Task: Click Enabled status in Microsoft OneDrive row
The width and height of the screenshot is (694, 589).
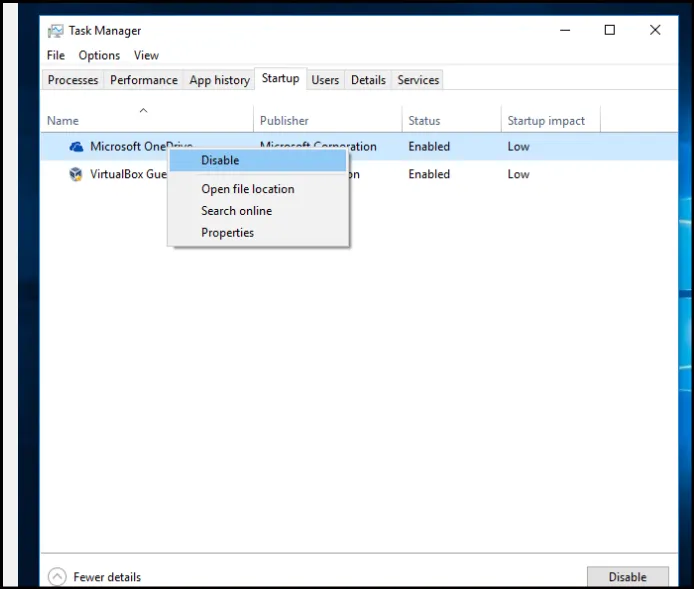Action: point(429,146)
